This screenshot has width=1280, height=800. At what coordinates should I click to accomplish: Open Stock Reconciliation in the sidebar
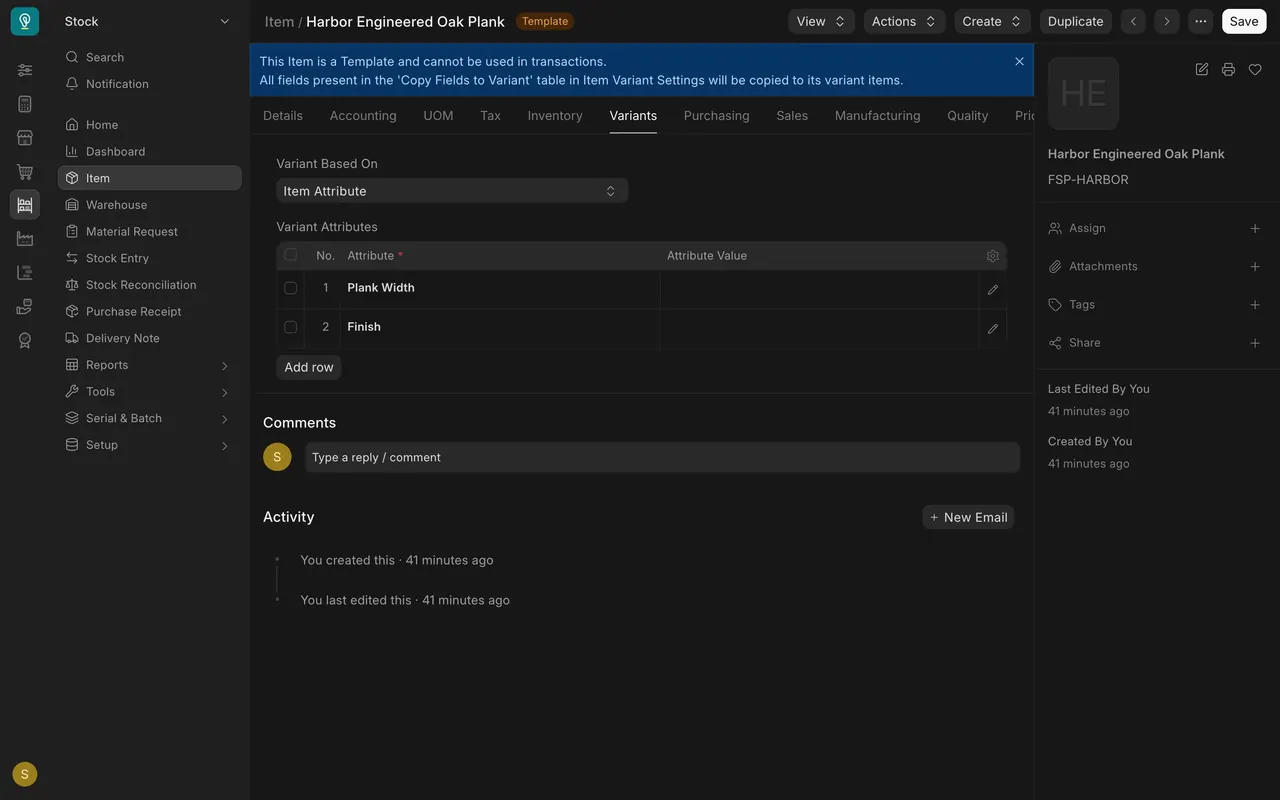[149, 285]
